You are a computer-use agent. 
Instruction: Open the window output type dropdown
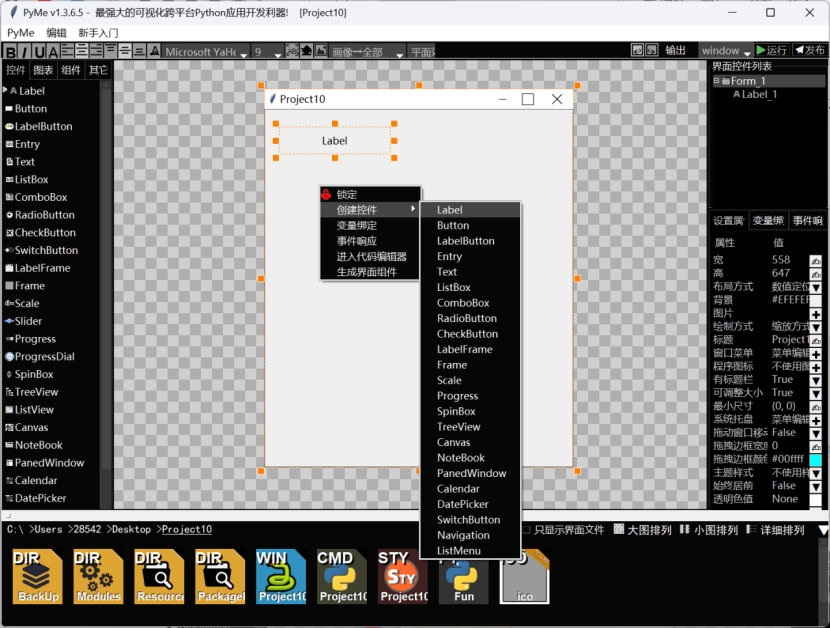tap(726, 51)
